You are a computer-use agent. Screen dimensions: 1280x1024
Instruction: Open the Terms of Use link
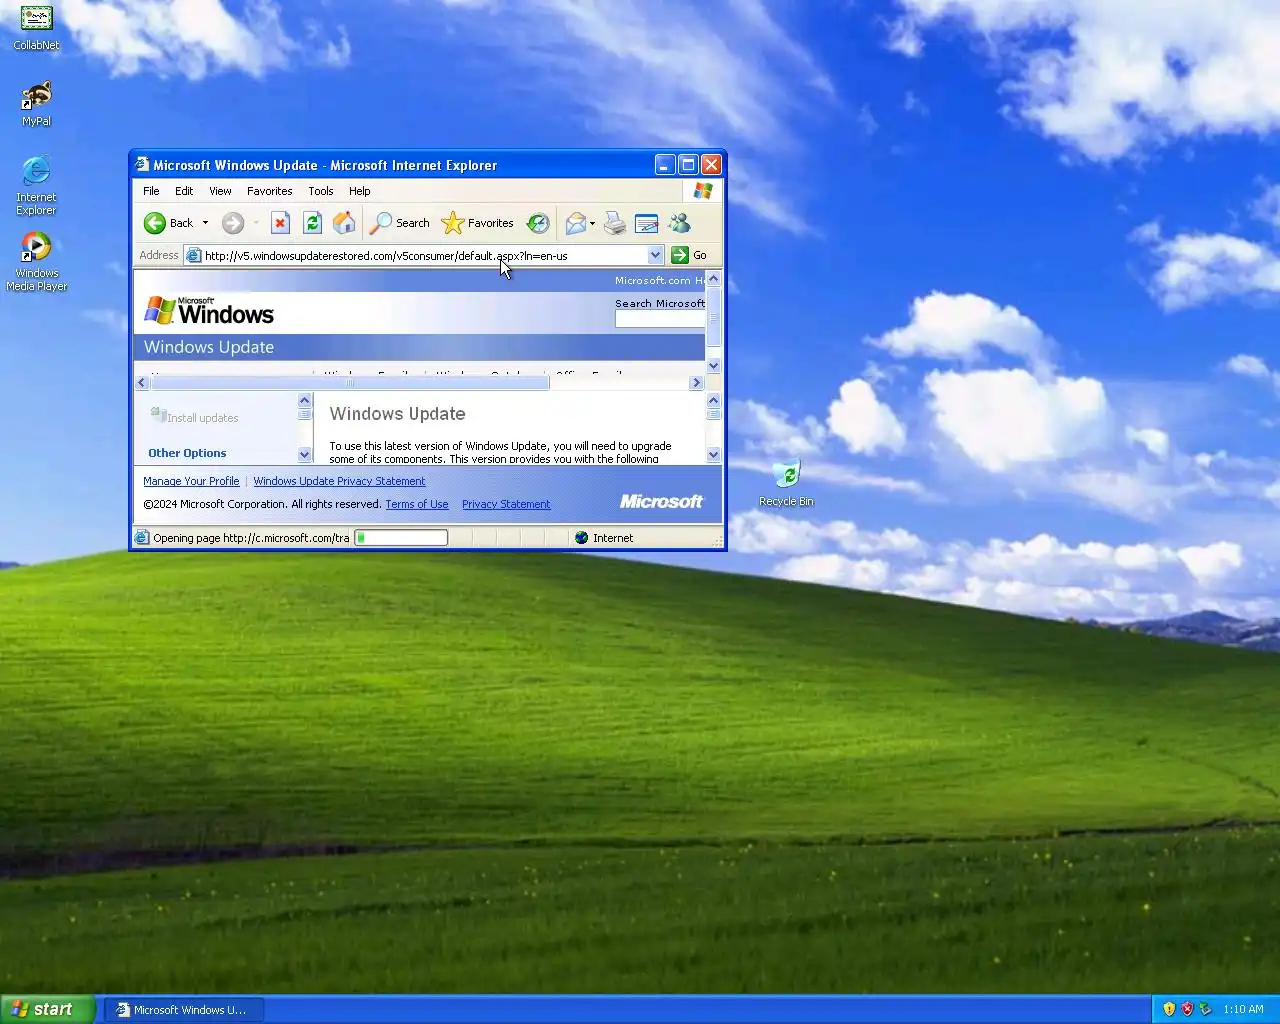[417, 504]
